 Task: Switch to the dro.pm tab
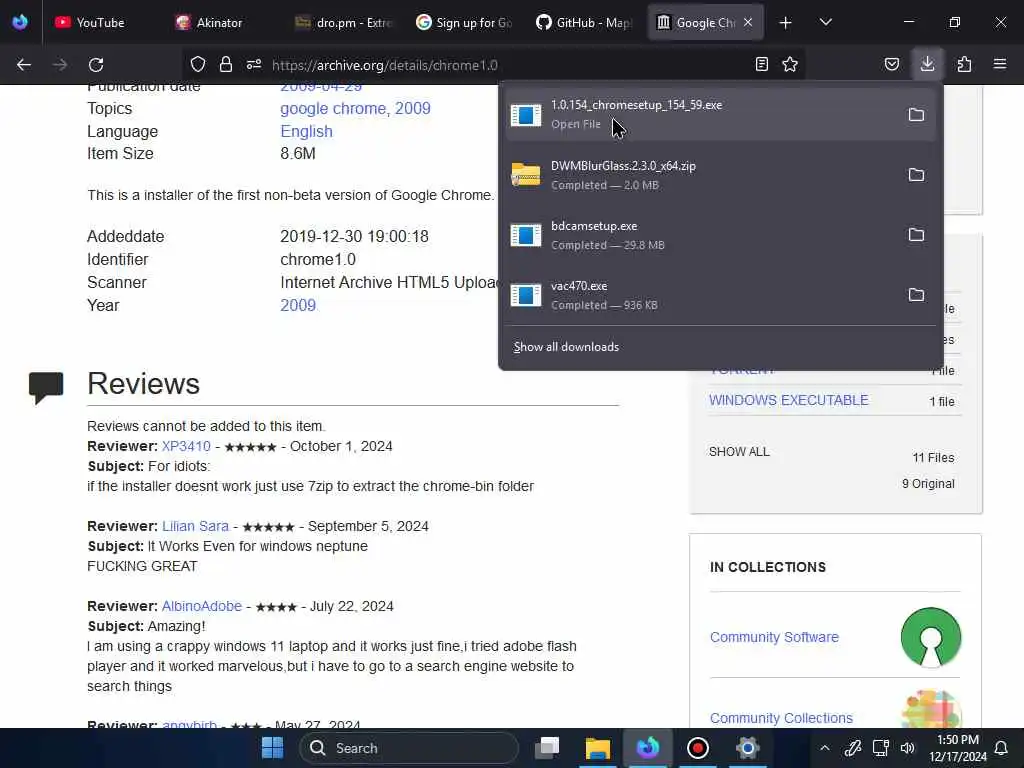tap(342, 23)
